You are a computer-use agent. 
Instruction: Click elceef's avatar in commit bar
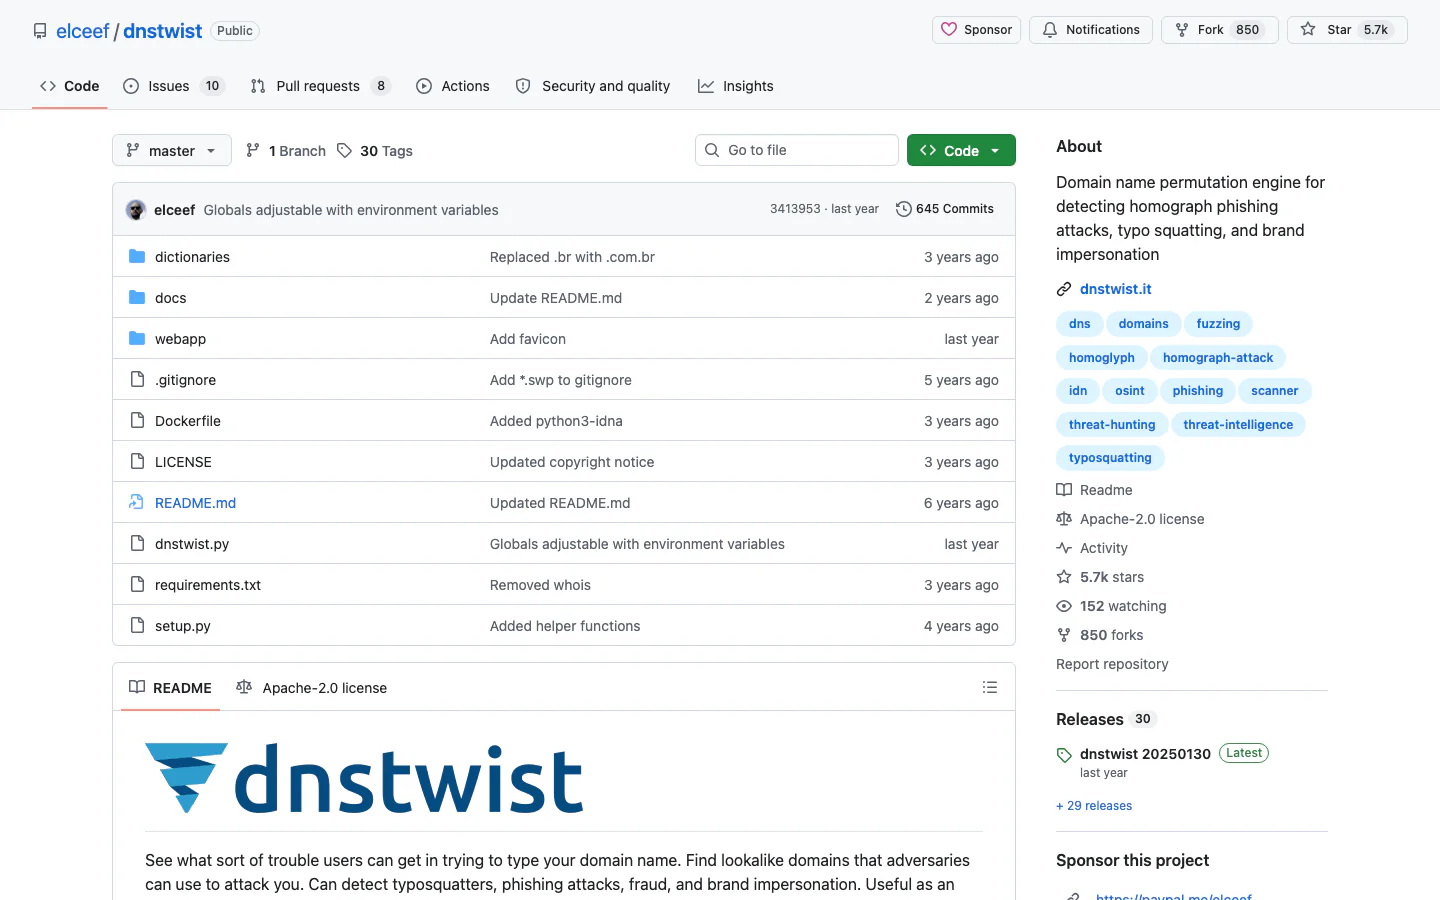tap(136, 210)
